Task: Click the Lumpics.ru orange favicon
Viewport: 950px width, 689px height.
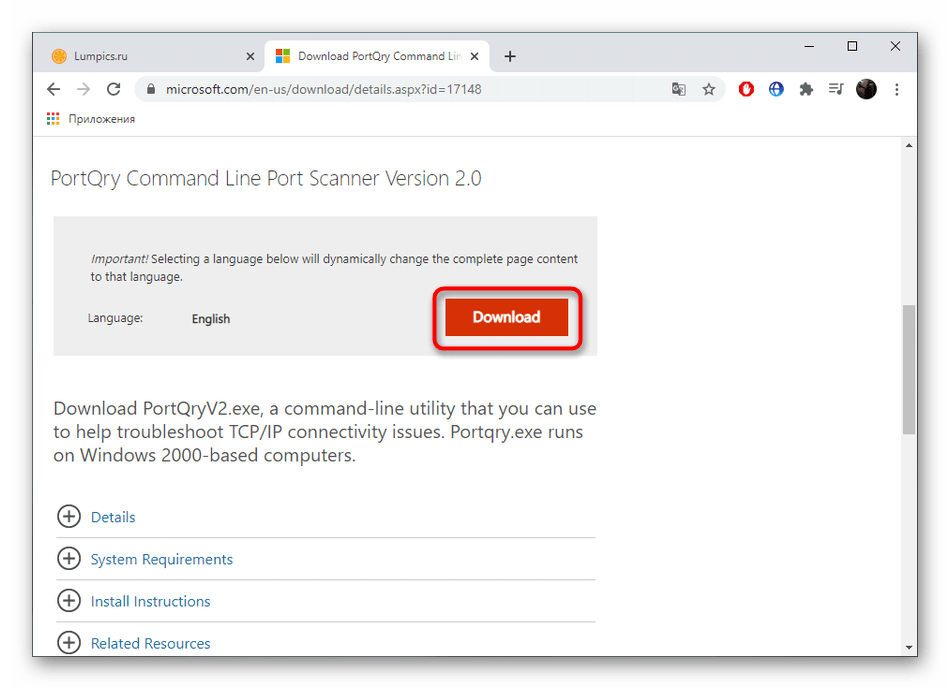Action: tap(59, 56)
